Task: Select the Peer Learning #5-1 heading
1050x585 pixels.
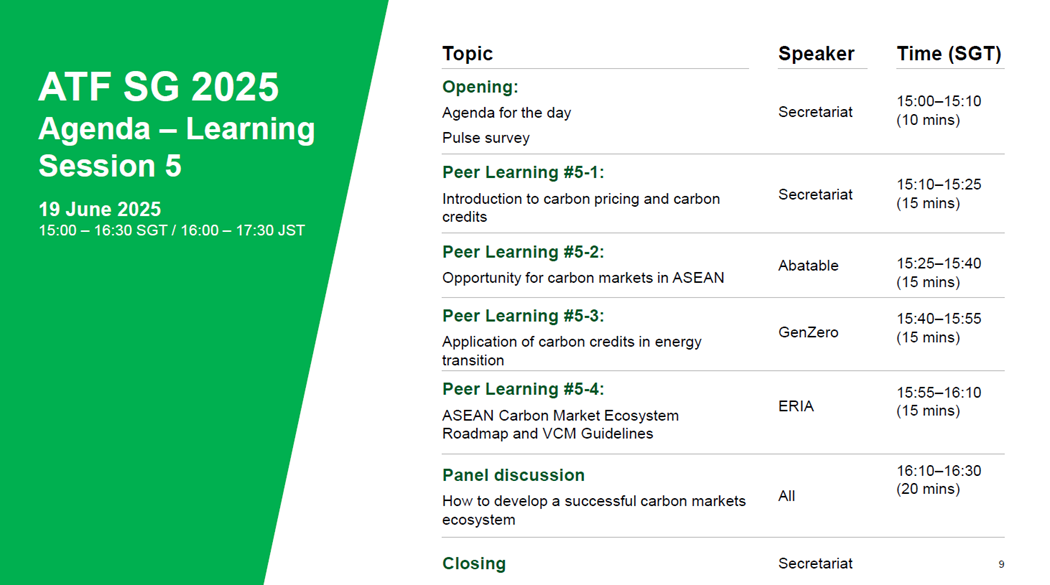Action: tap(523, 173)
